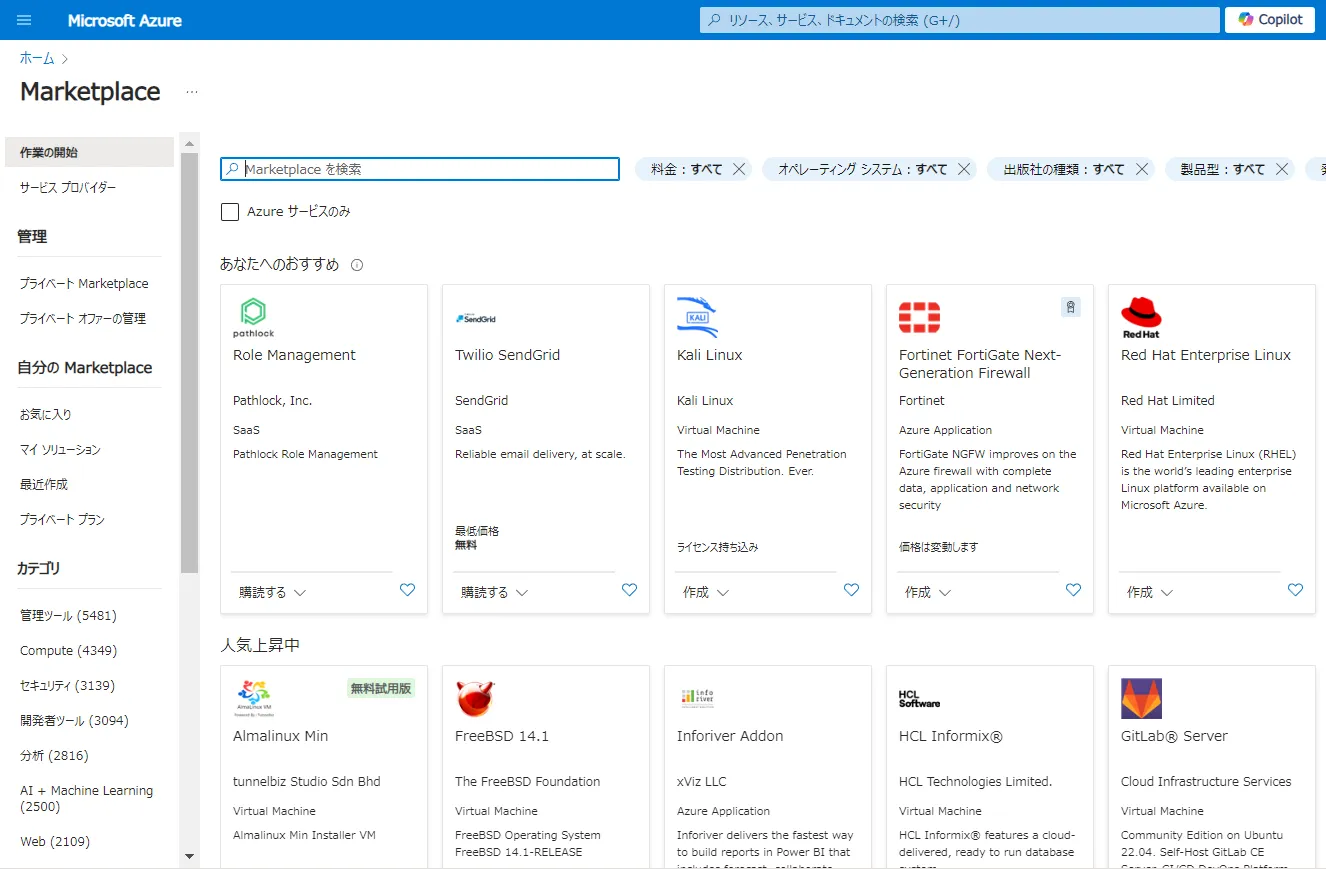Check the Azure サービスのみ checkbox
Viewport: 1326px width, 869px height.
click(x=230, y=212)
